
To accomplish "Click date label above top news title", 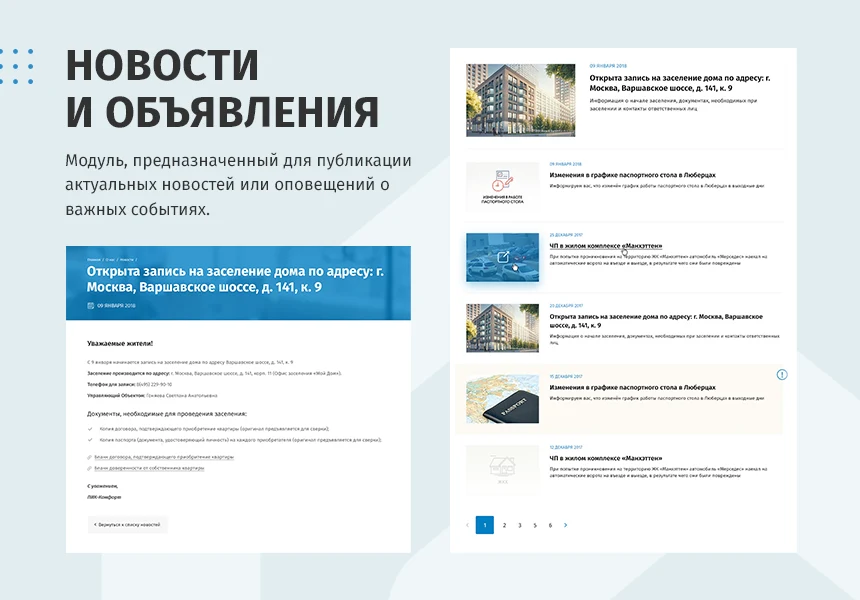I will [x=608, y=66].
